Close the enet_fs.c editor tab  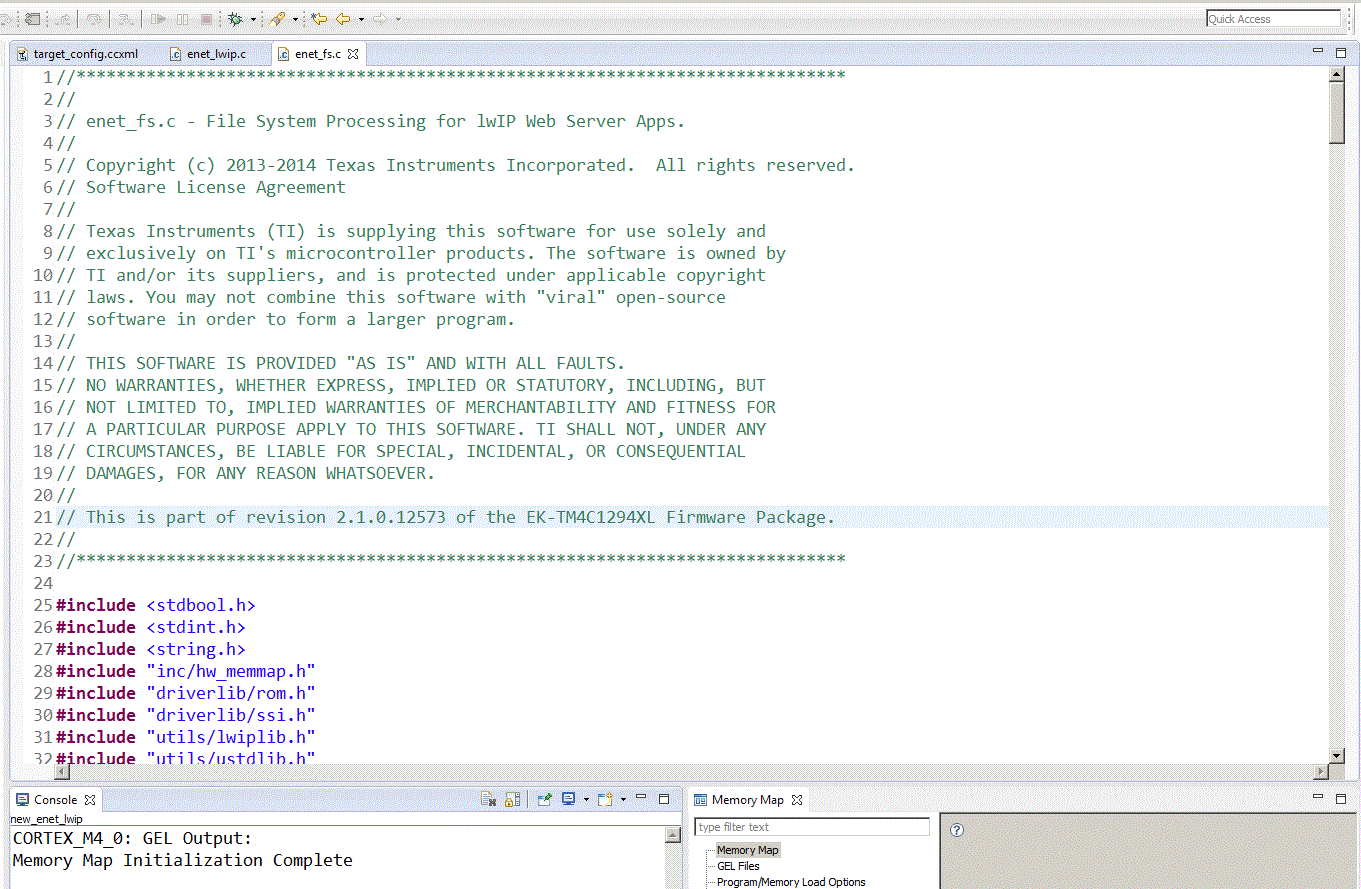coord(352,54)
